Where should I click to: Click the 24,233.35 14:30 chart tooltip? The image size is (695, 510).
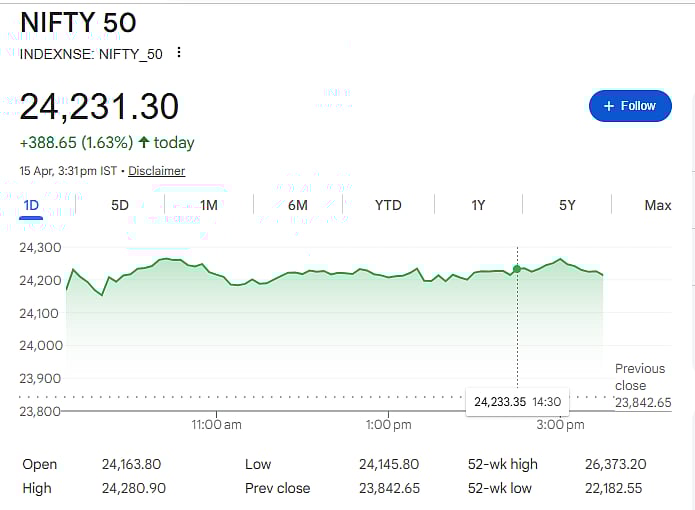pyautogui.click(x=518, y=401)
